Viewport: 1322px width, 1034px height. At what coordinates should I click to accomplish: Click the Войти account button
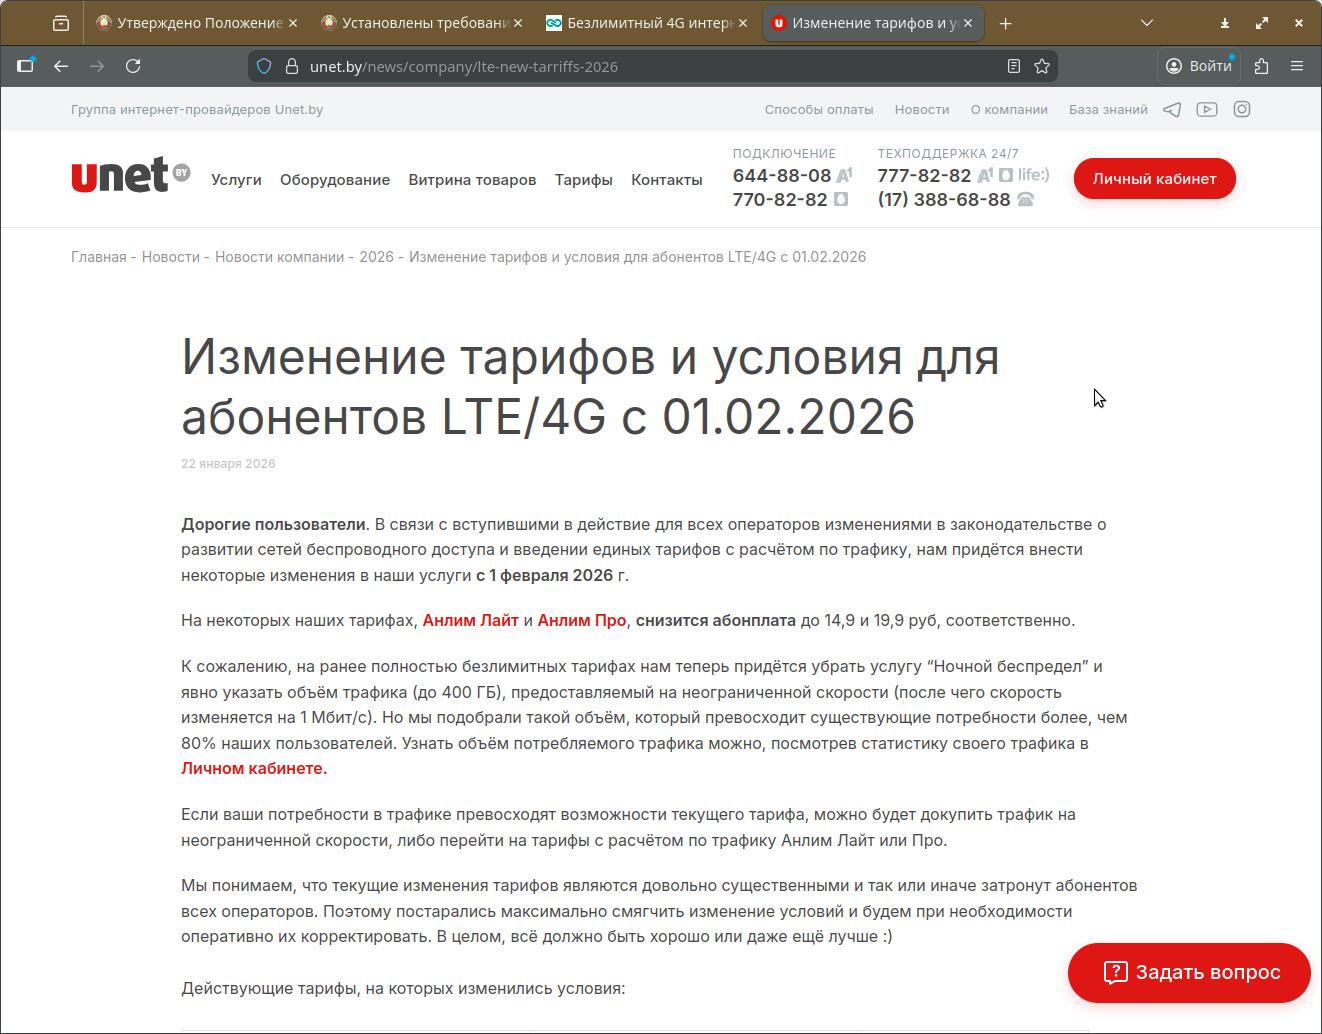point(1199,66)
